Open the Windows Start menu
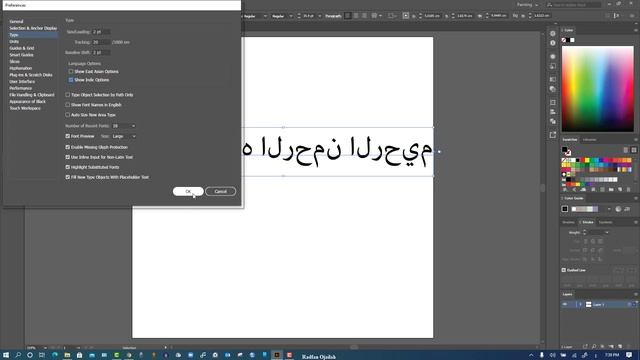This screenshot has width=640, height=360. pos(5,355)
